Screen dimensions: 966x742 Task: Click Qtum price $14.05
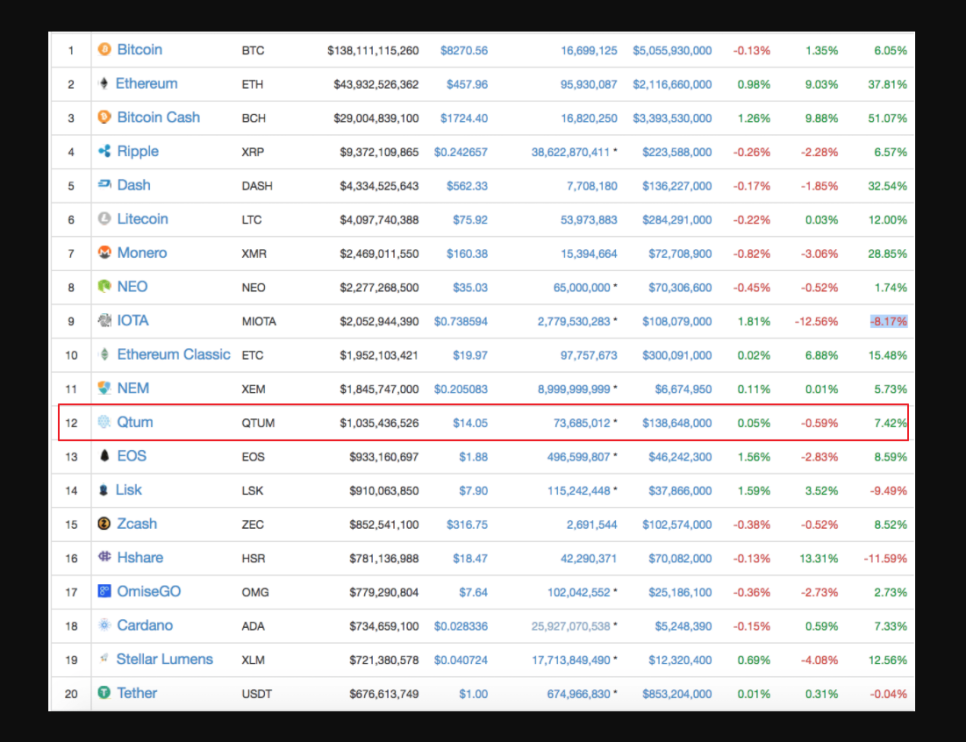pyautogui.click(x=470, y=423)
